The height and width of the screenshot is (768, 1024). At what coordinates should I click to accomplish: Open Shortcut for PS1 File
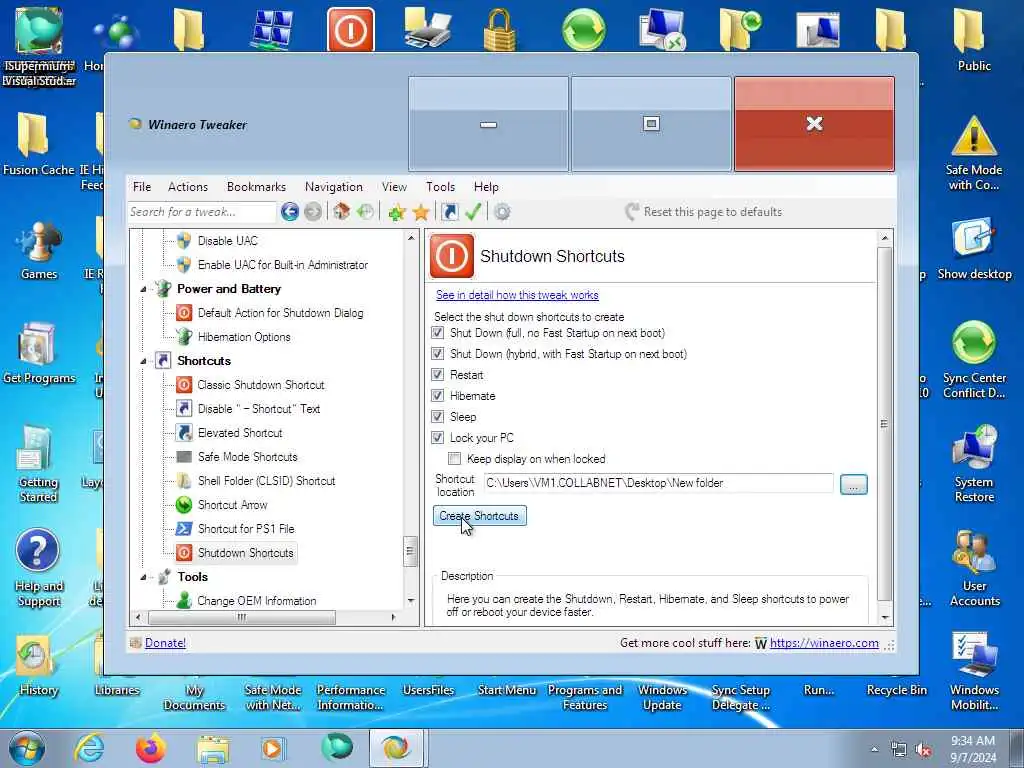(x=246, y=529)
